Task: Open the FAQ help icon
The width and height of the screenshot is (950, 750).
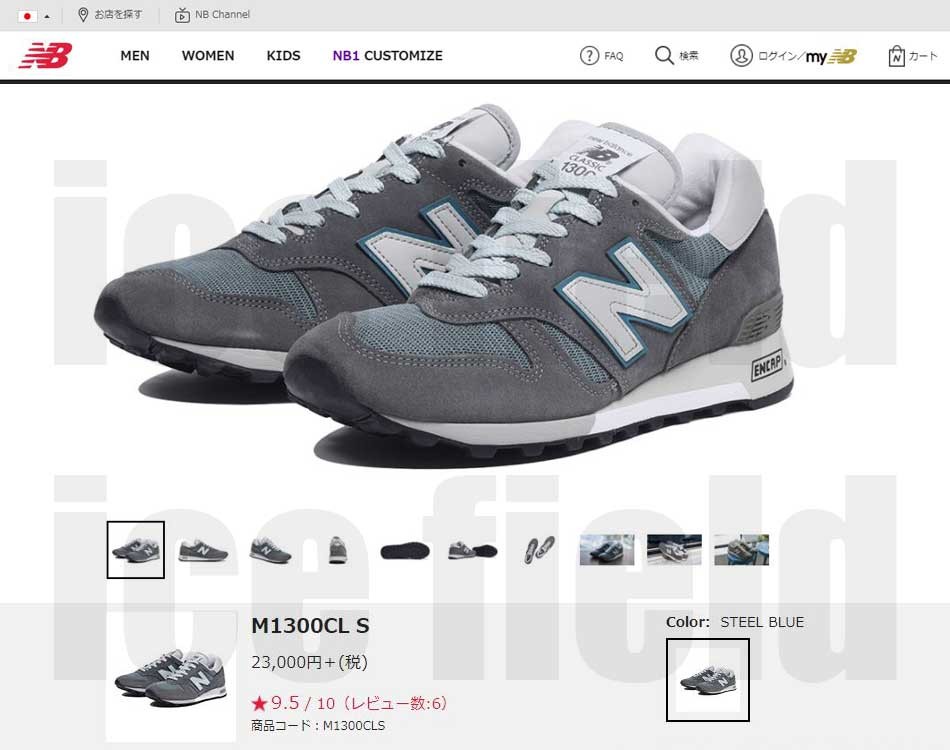Action: [x=589, y=56]
